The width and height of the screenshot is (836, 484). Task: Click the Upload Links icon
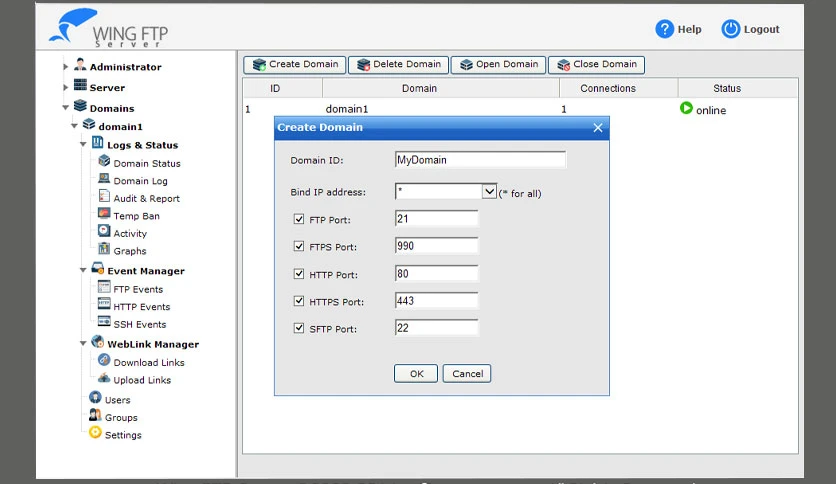pos(104,378)
